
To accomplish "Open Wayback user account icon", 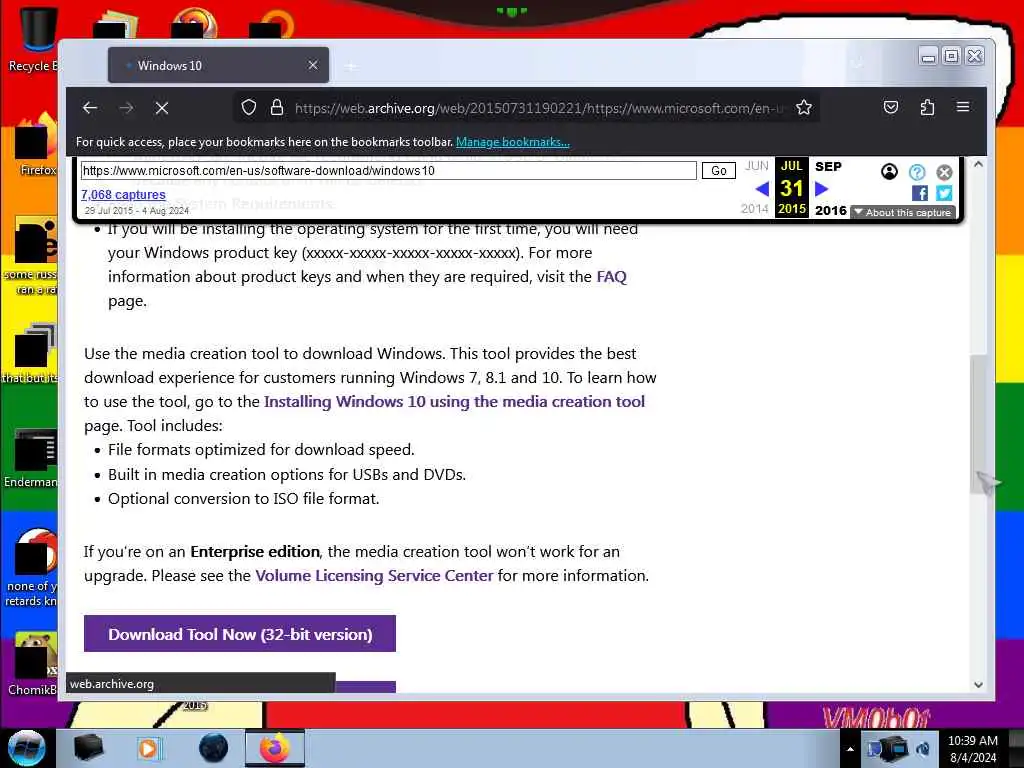I will 889,172.
